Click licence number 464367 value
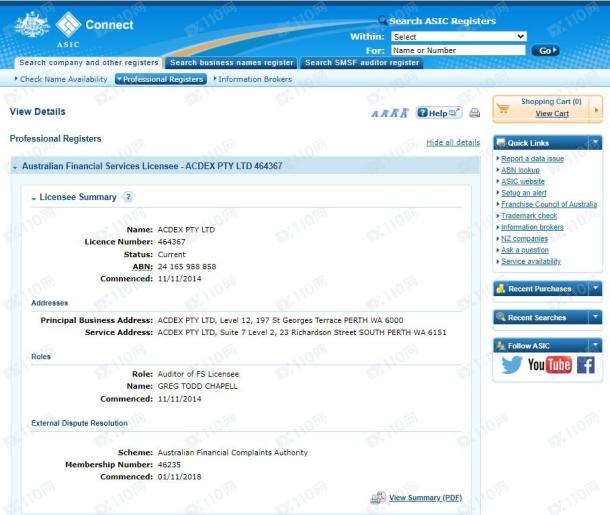This screenshot has height=515, width=610. point(172,242)
